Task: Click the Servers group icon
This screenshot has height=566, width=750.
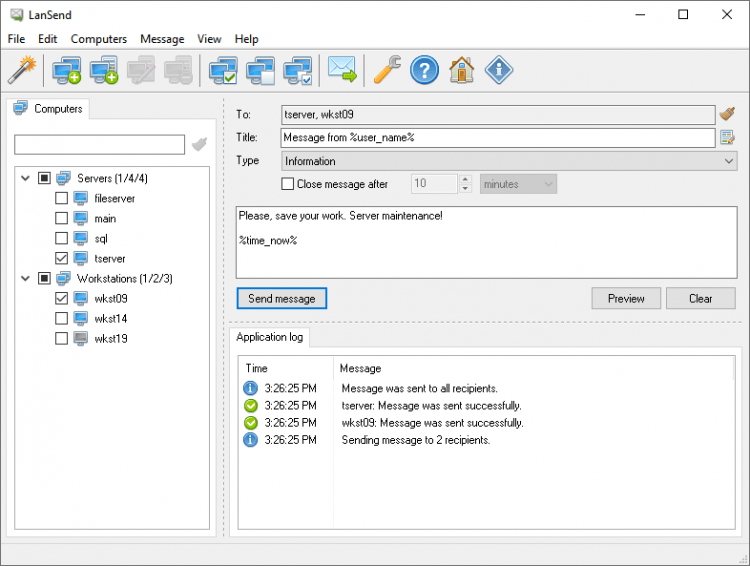Action: (63, 178)
